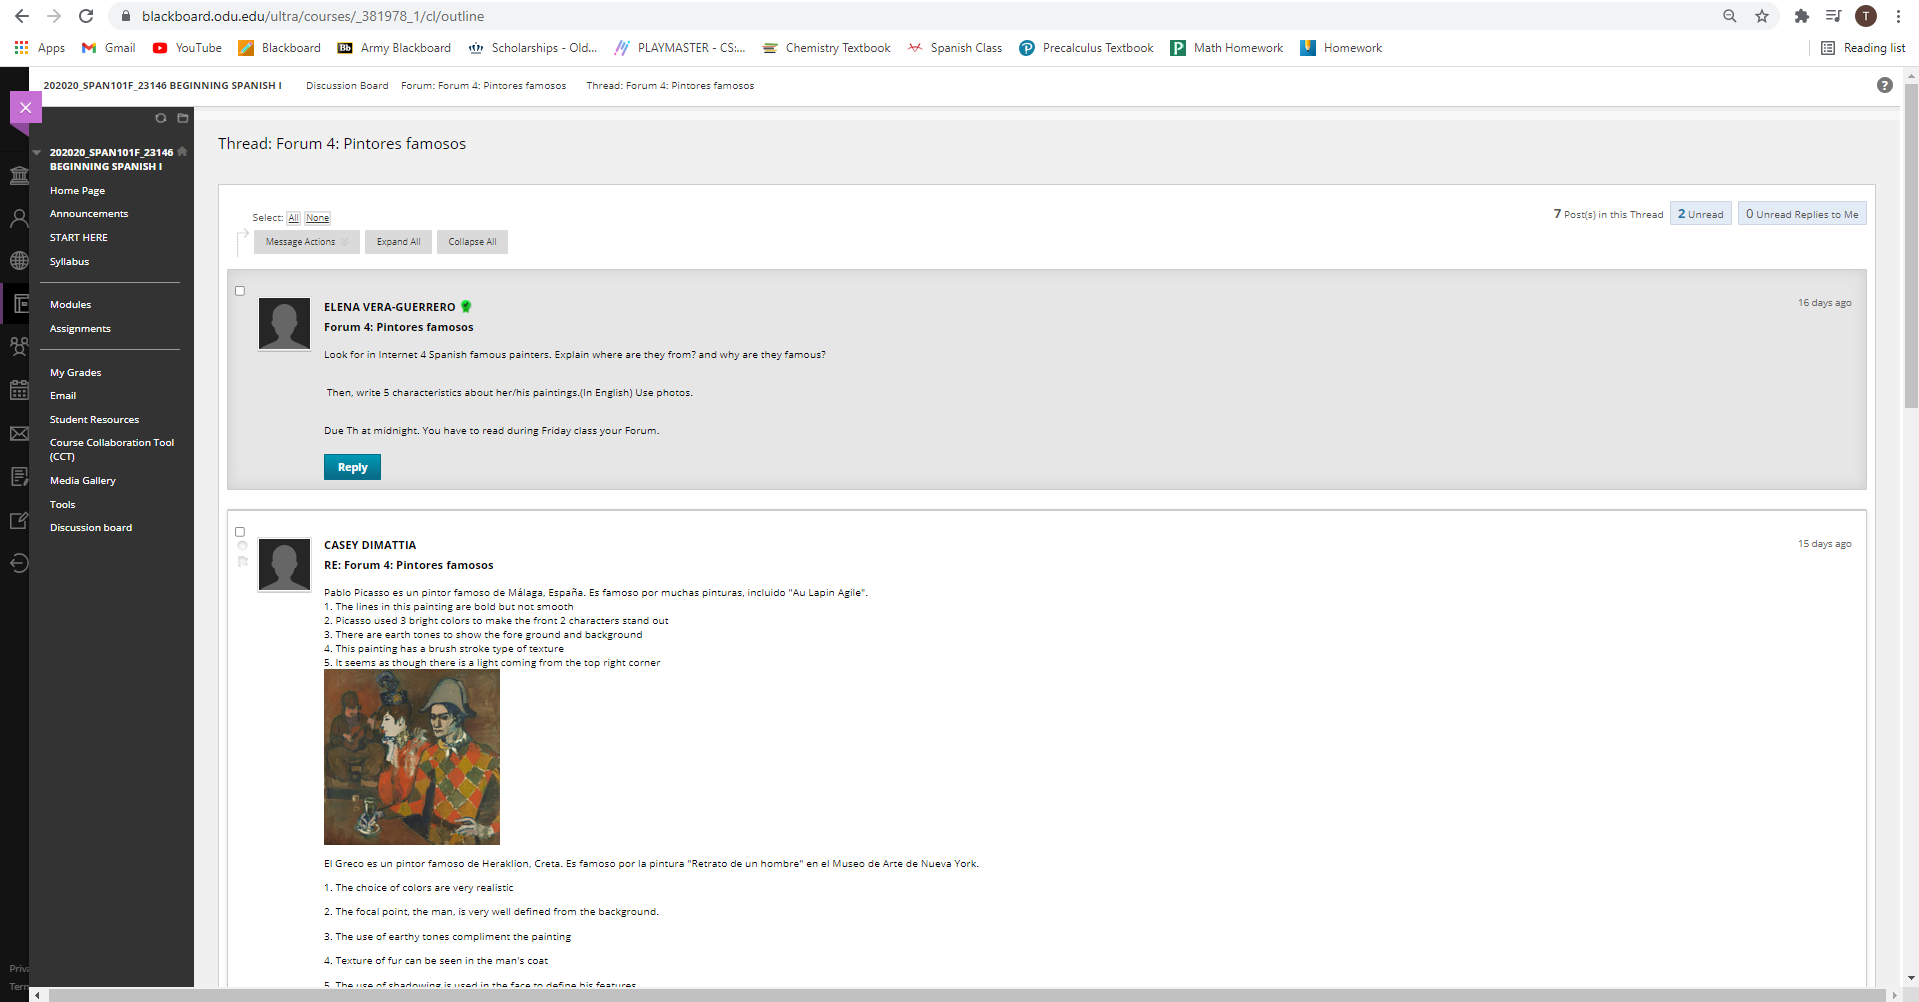Open the Organizations people icon
Image resolution: width=1919 pixels, height=1002 pixels.
(x=19, y=347)
